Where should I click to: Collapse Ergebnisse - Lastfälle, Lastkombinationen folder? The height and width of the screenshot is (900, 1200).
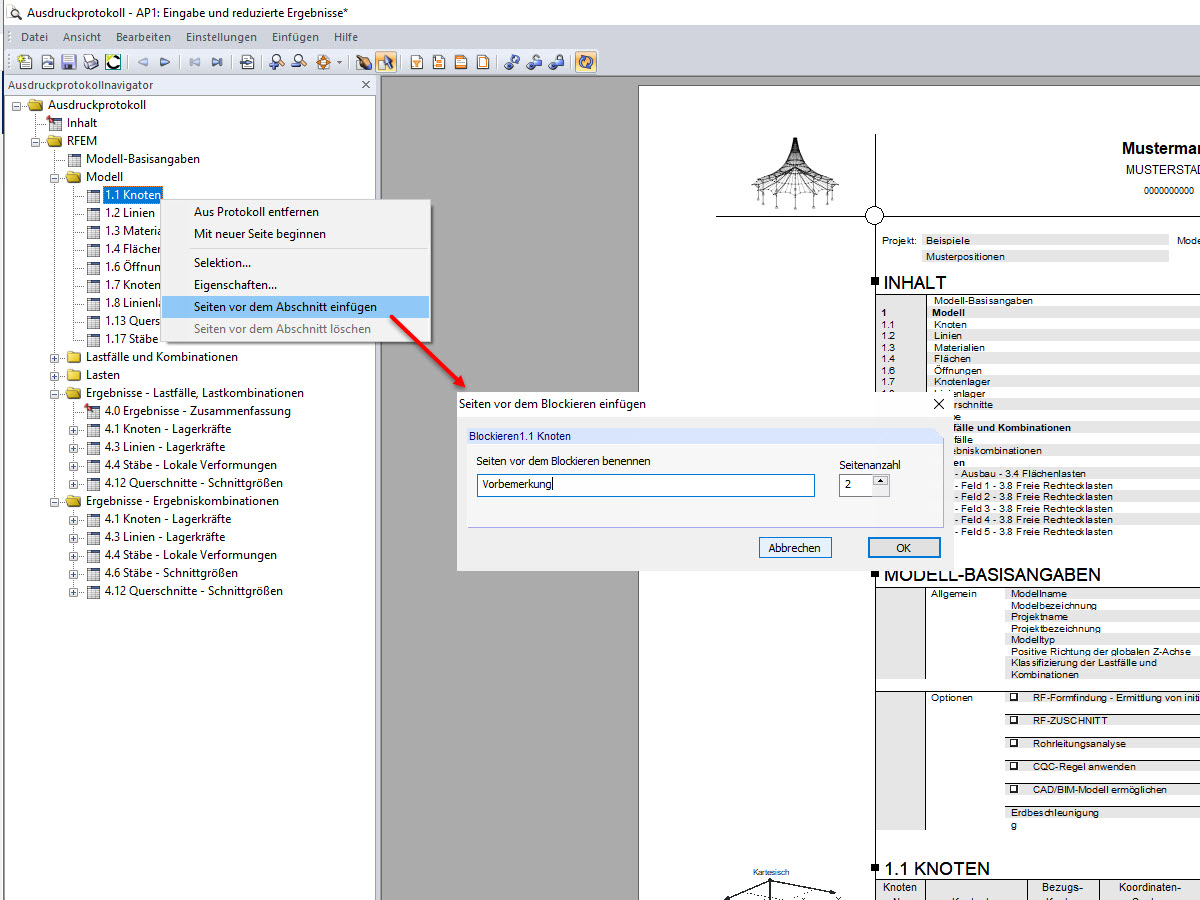(55, 393)
